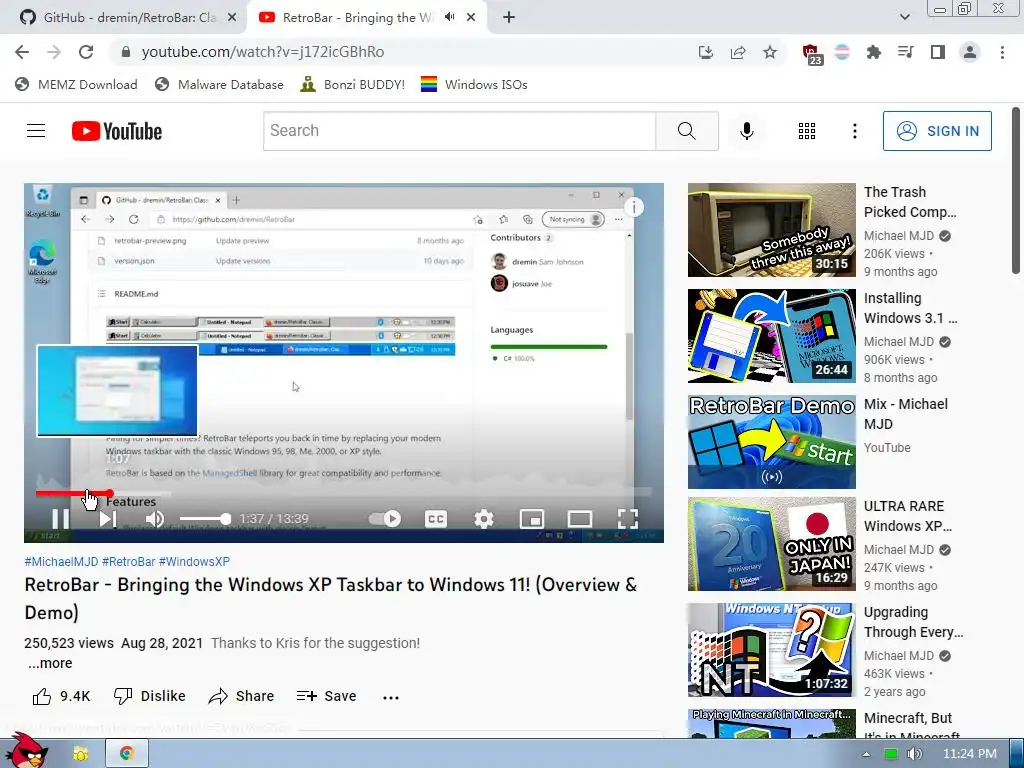Open the video info card icon
This screenshot has width=1024, height=768.
(634, 207)
